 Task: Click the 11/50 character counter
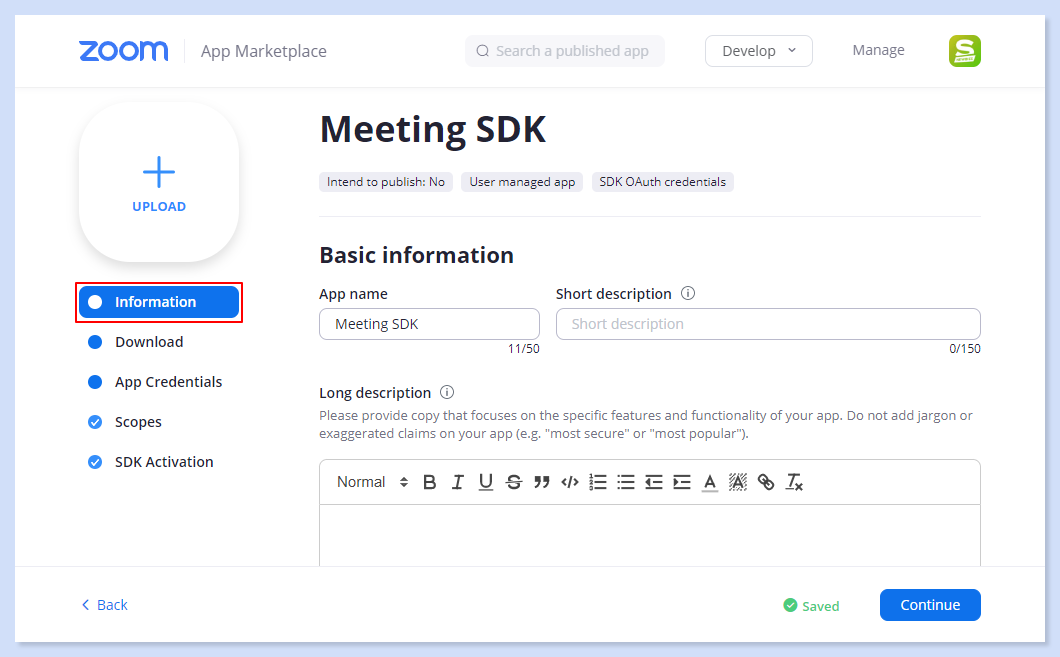524,349
